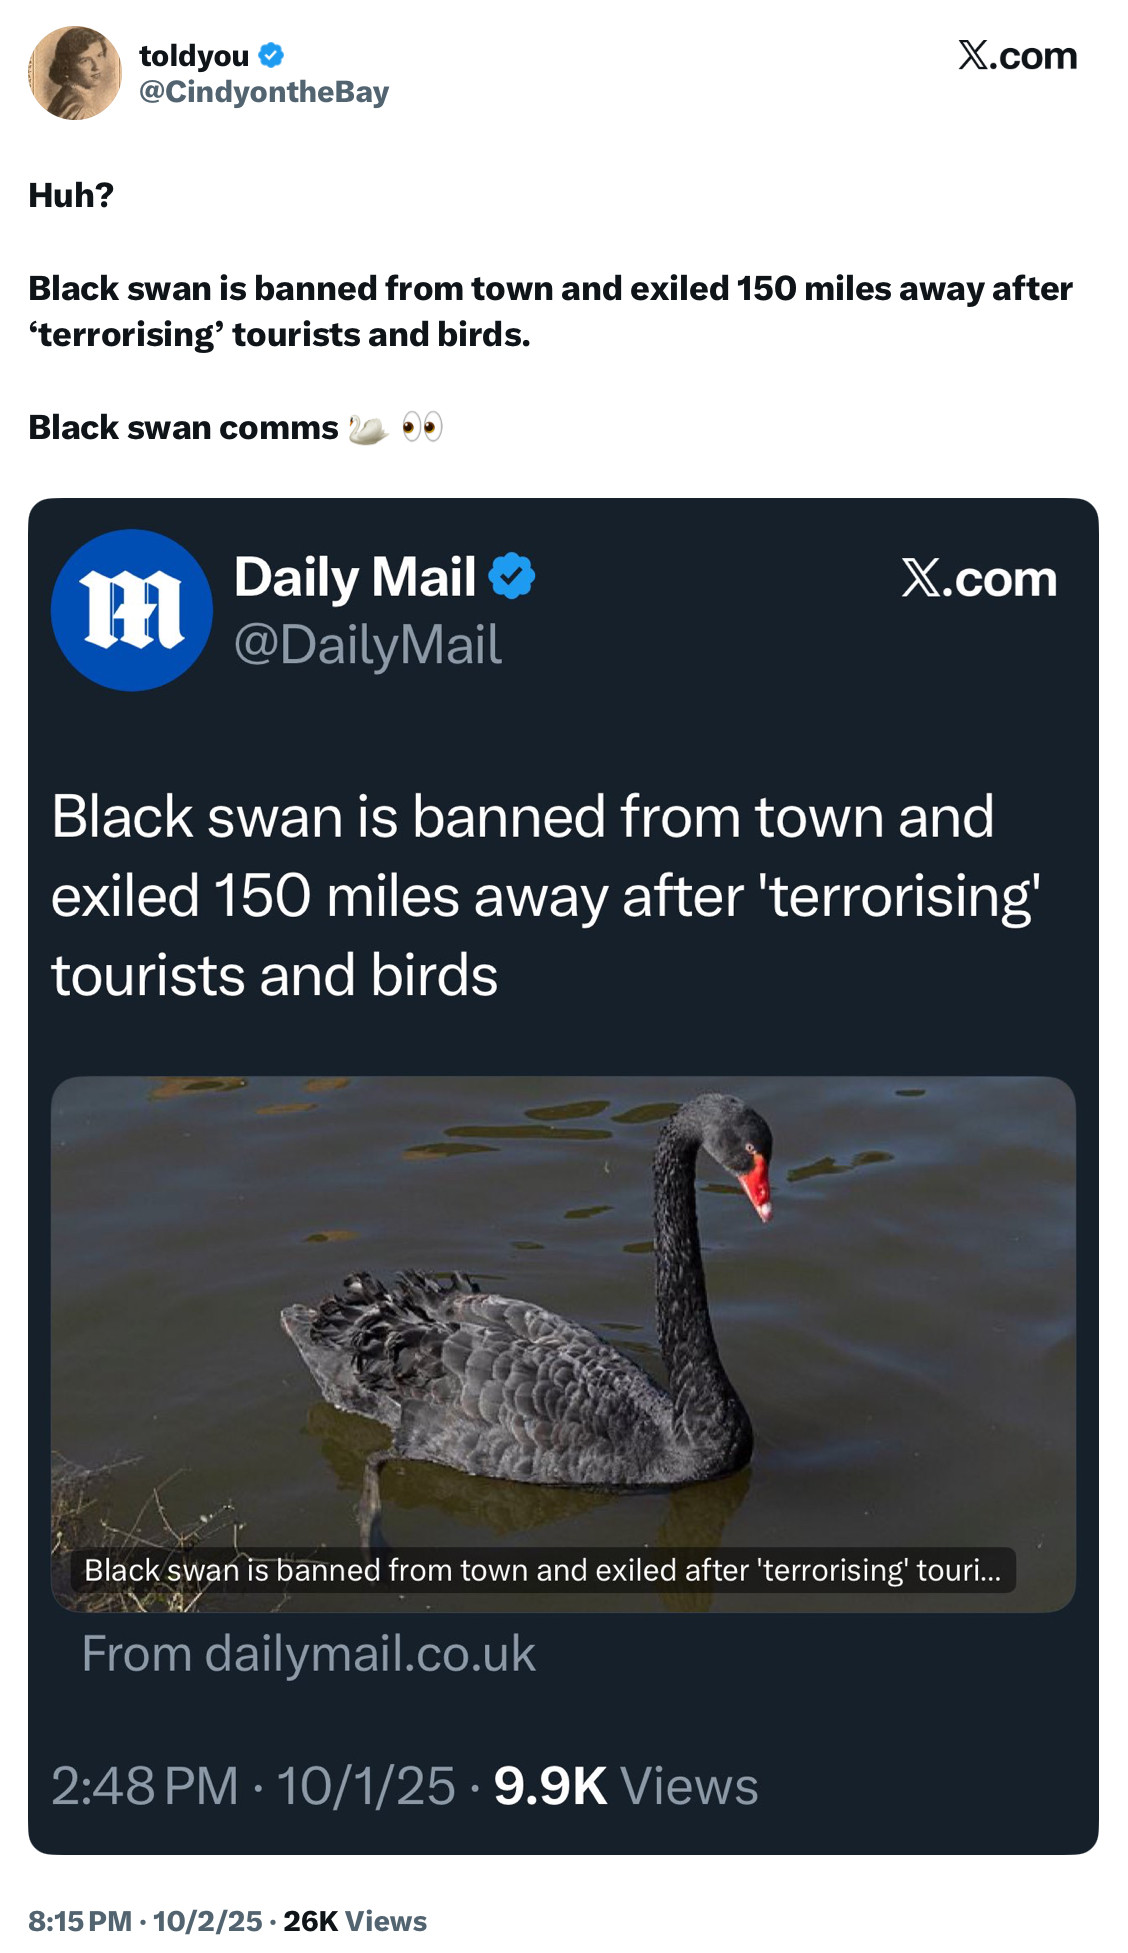Click toldyou's blue verified badge
This screenshot has width=1128, height=1953.
tap(271, 55)
